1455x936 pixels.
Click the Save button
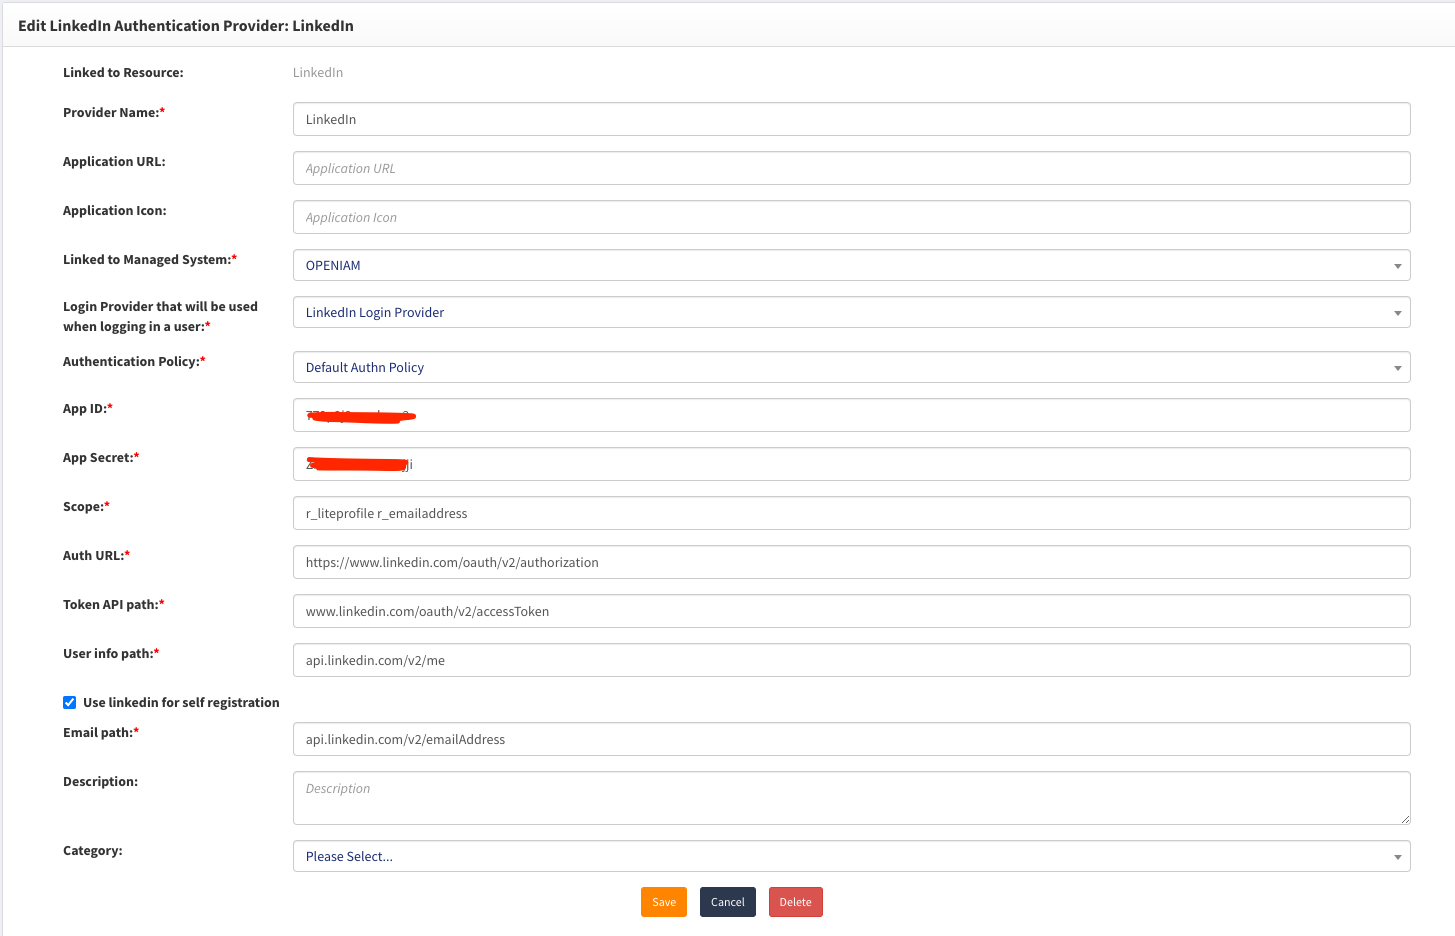664,902
